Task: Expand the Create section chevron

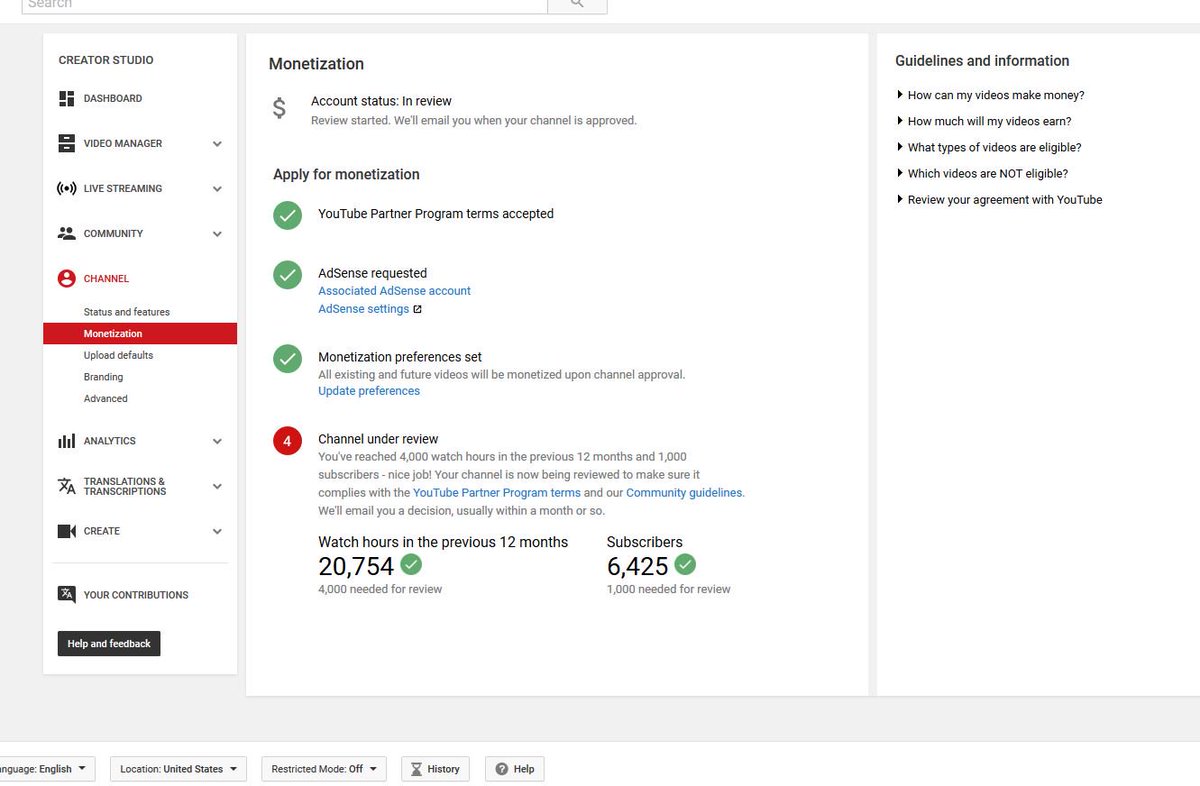Action: [217, 532]
